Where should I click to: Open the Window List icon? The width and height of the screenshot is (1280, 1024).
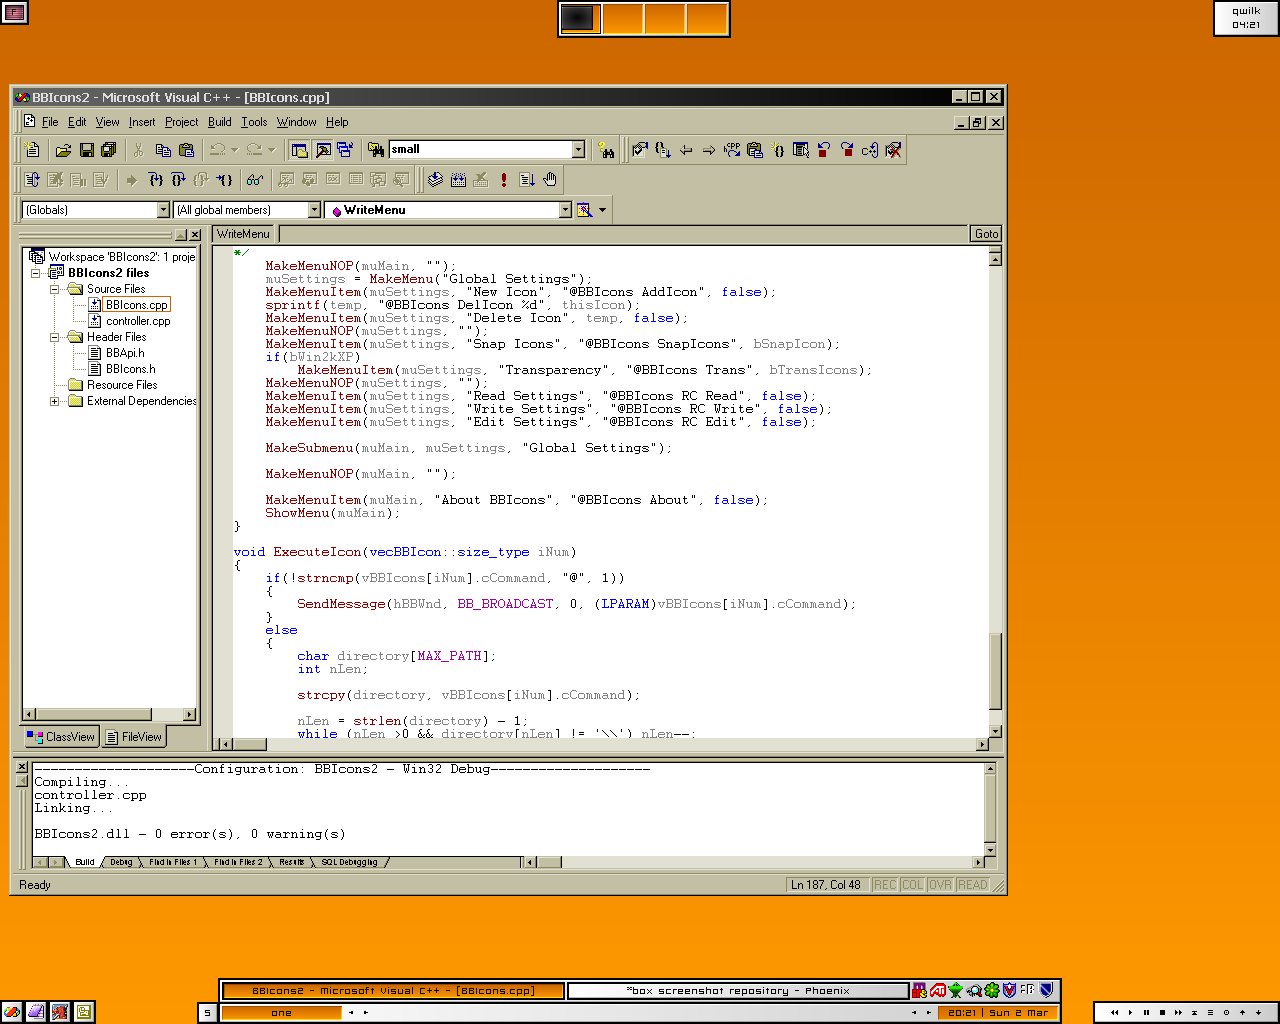345,150
